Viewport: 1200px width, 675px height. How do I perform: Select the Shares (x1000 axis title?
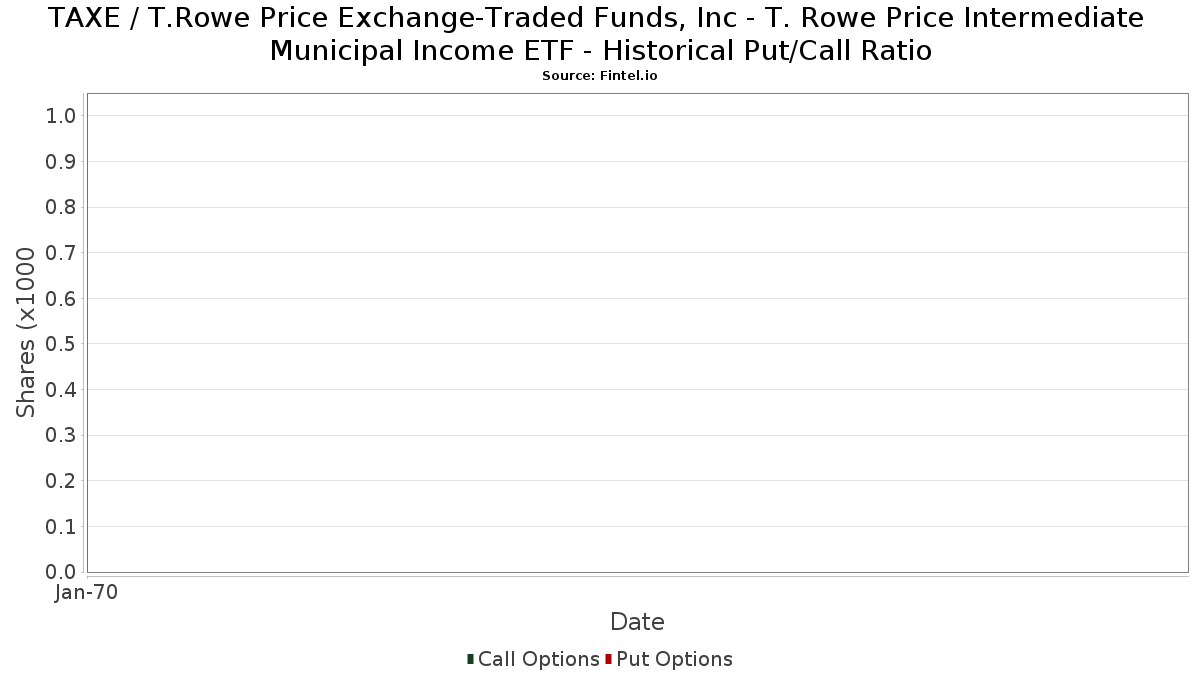[26, 333]
